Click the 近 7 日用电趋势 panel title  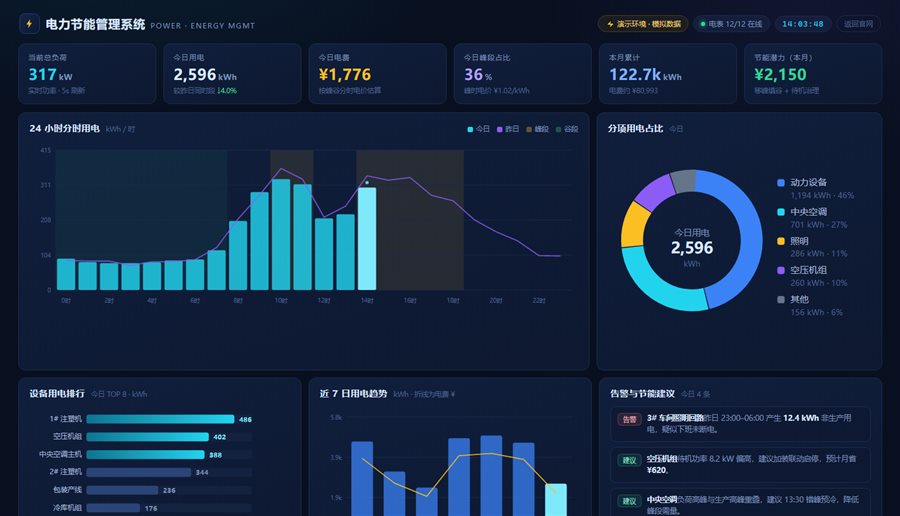coord(354,394)
